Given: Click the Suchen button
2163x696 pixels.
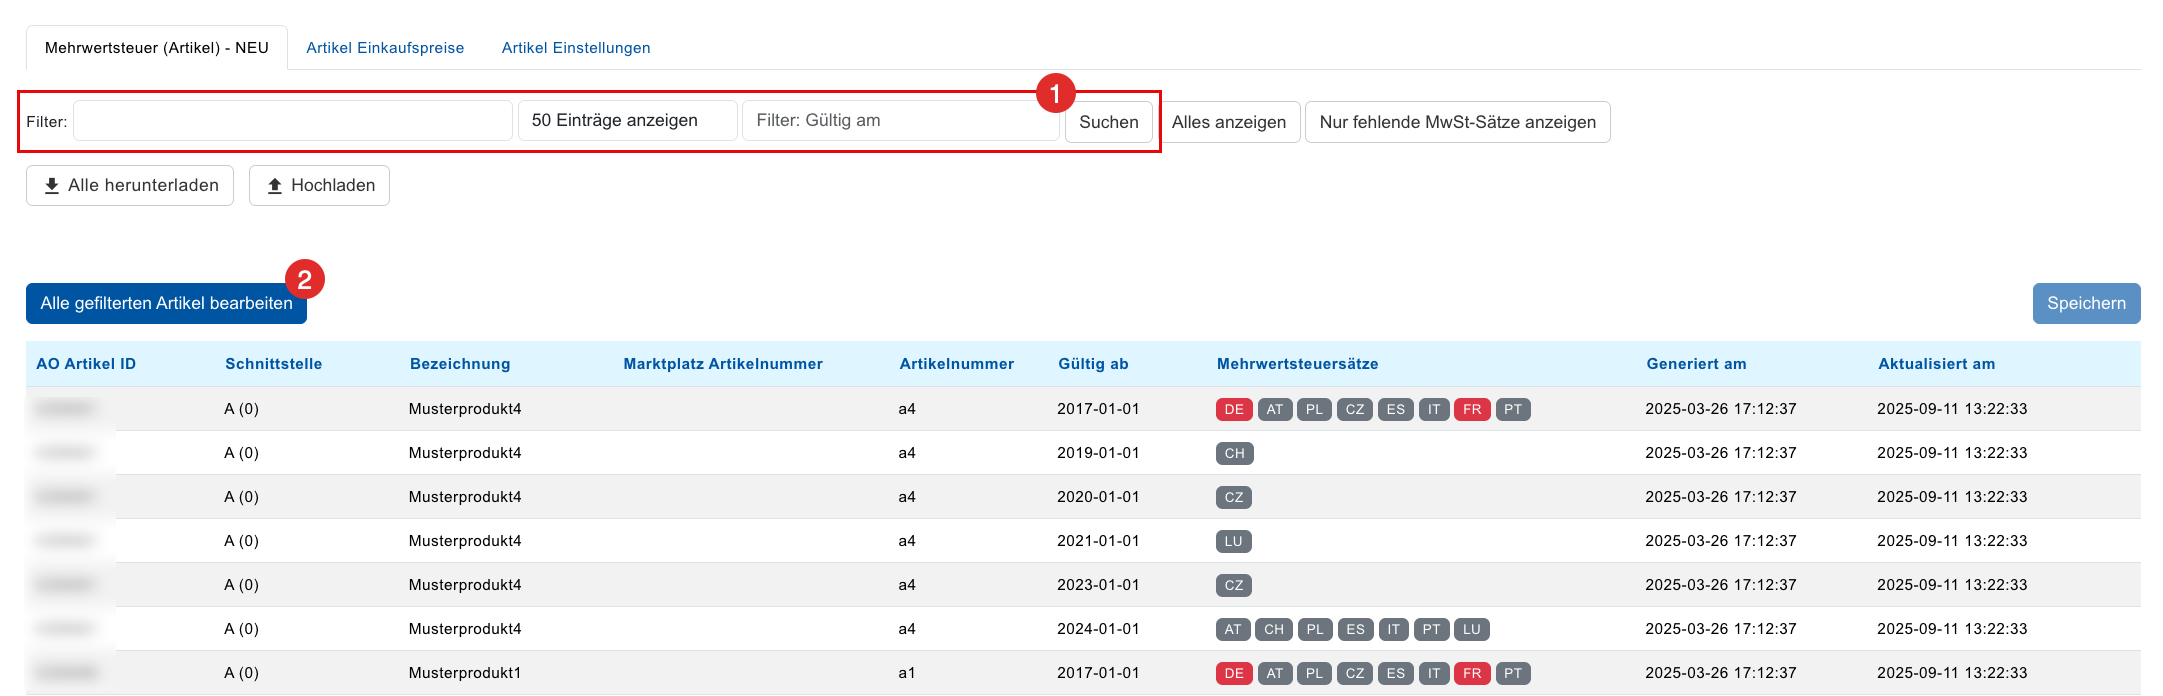Looking at the screenshot, I should click(1109, 122).
